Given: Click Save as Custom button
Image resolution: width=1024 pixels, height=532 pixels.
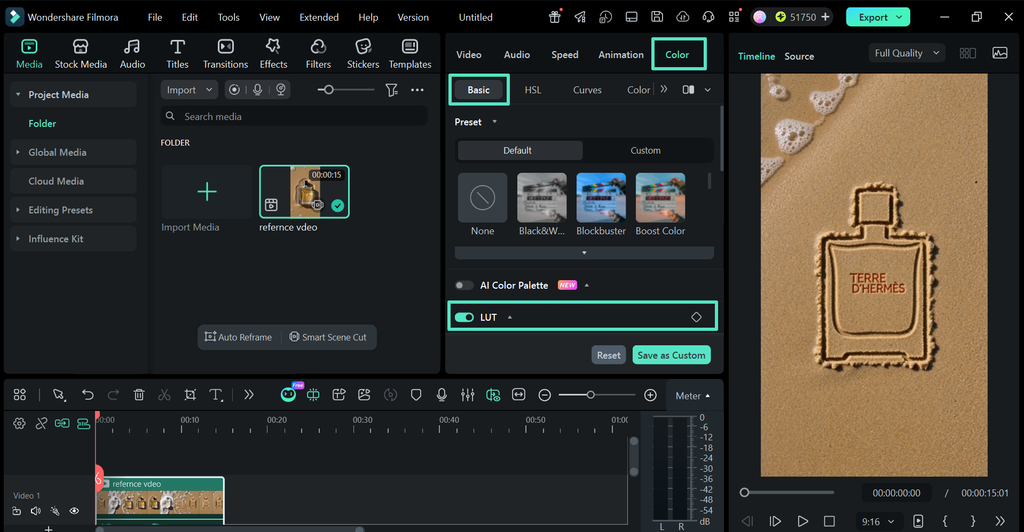Looking at the screenshot, I should click(x=671, y=355).
